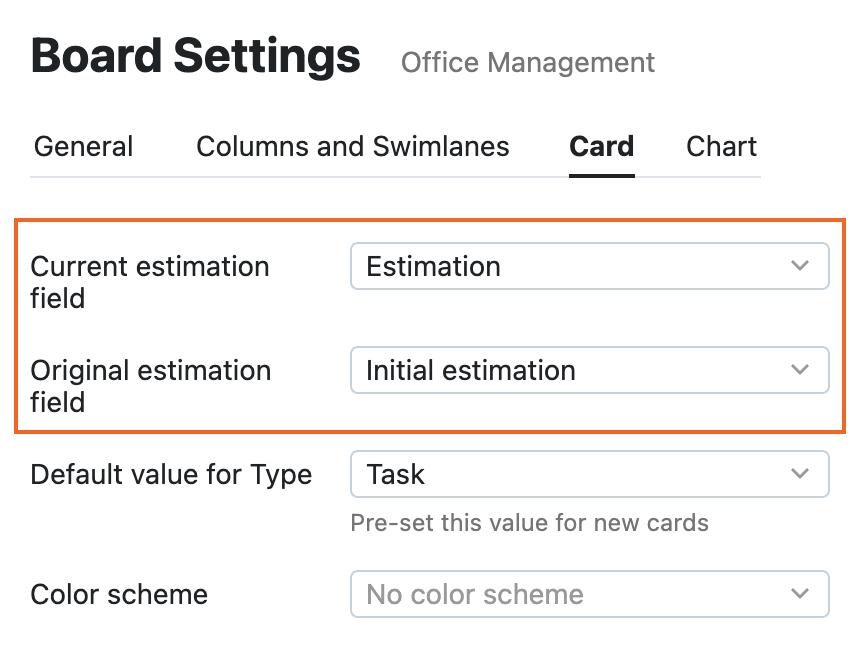Open the Color scheme dropdown

click(x=589, y=595)
